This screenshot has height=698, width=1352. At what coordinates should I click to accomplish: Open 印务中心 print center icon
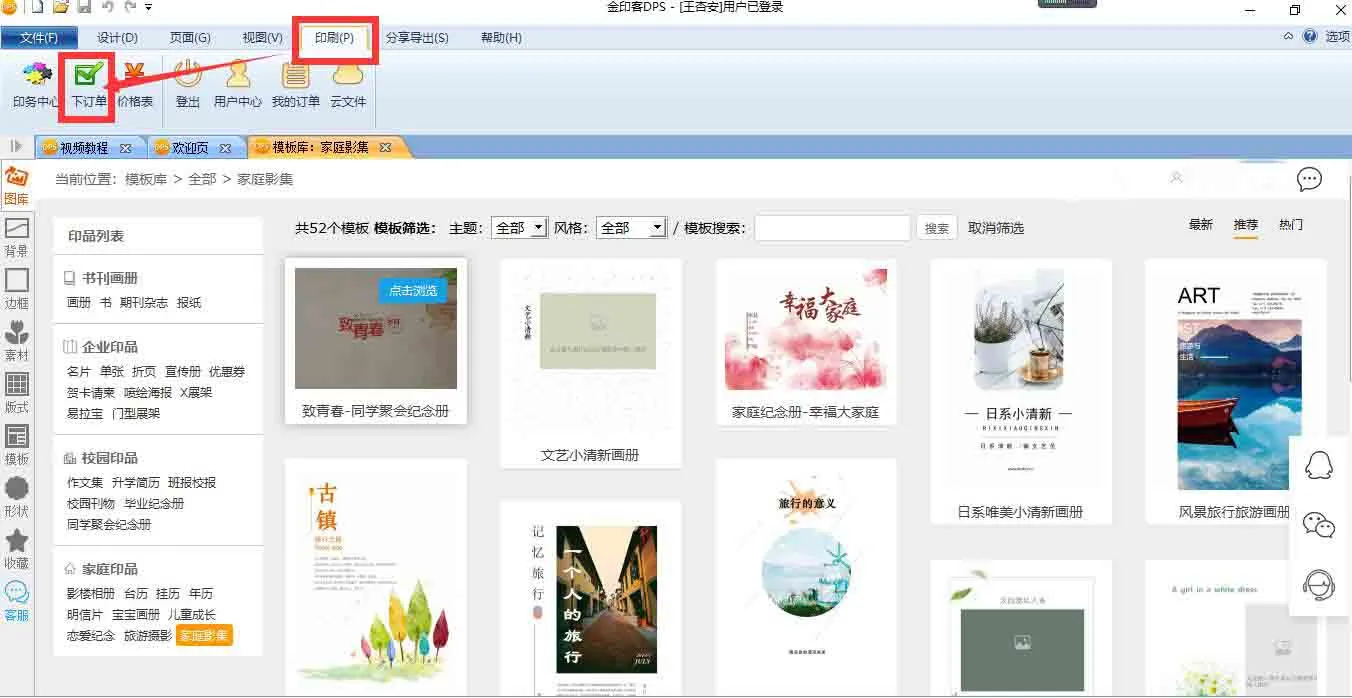point(36,83)
